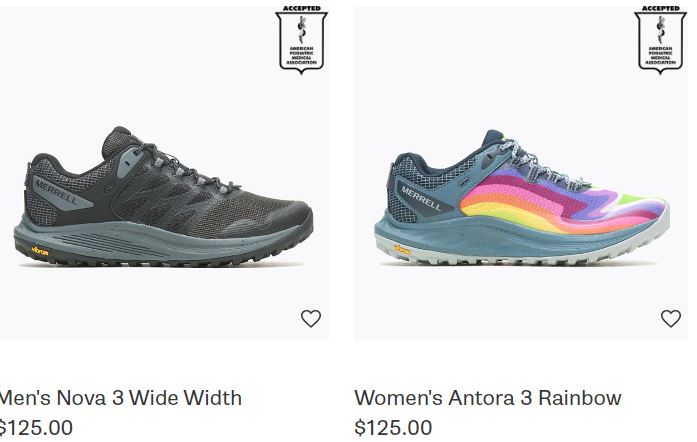697x442 pixels.
Task: Favorite the Men's Nova 3 with heart icon
Action: 311,318
